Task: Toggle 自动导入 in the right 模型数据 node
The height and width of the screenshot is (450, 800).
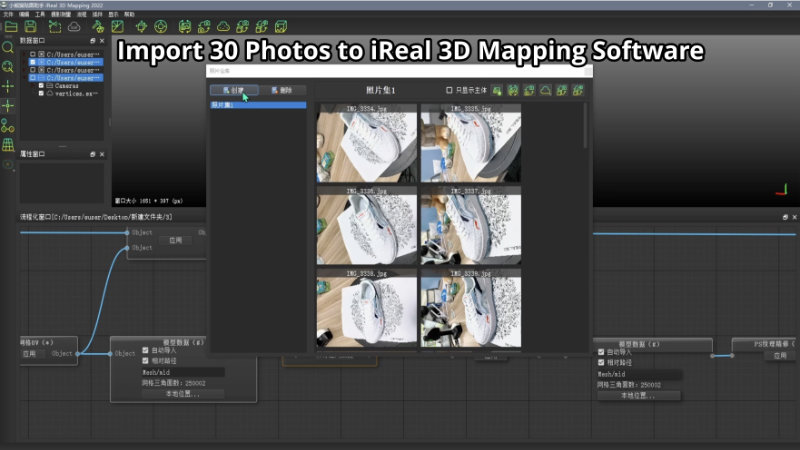Action: point(601,352)
